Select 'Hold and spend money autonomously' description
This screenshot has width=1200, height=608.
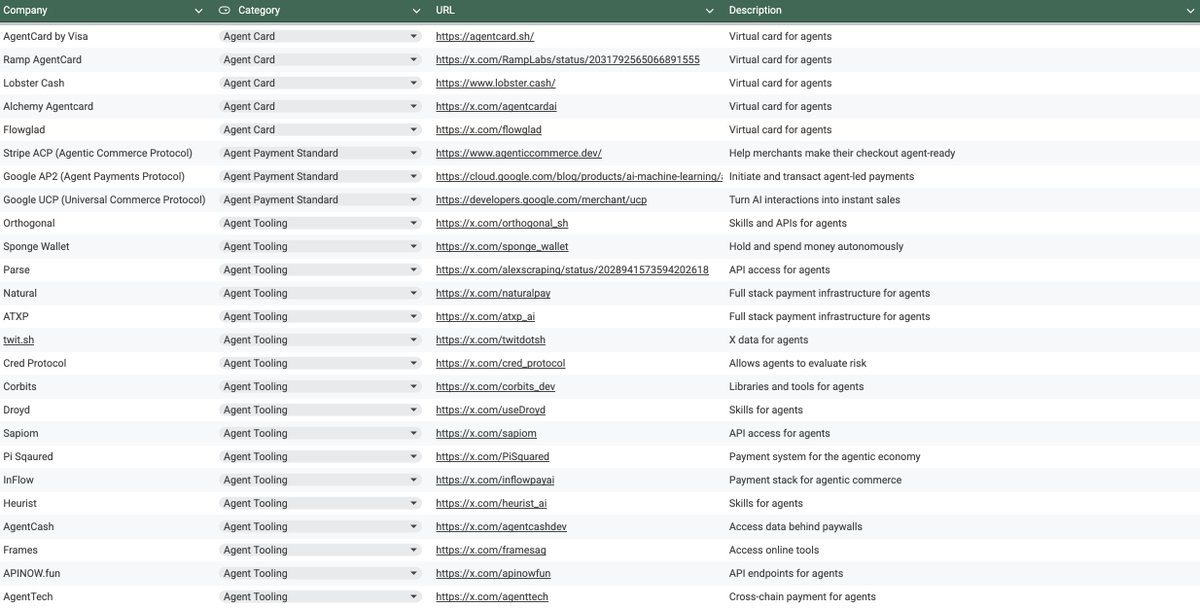coord(816,246)
